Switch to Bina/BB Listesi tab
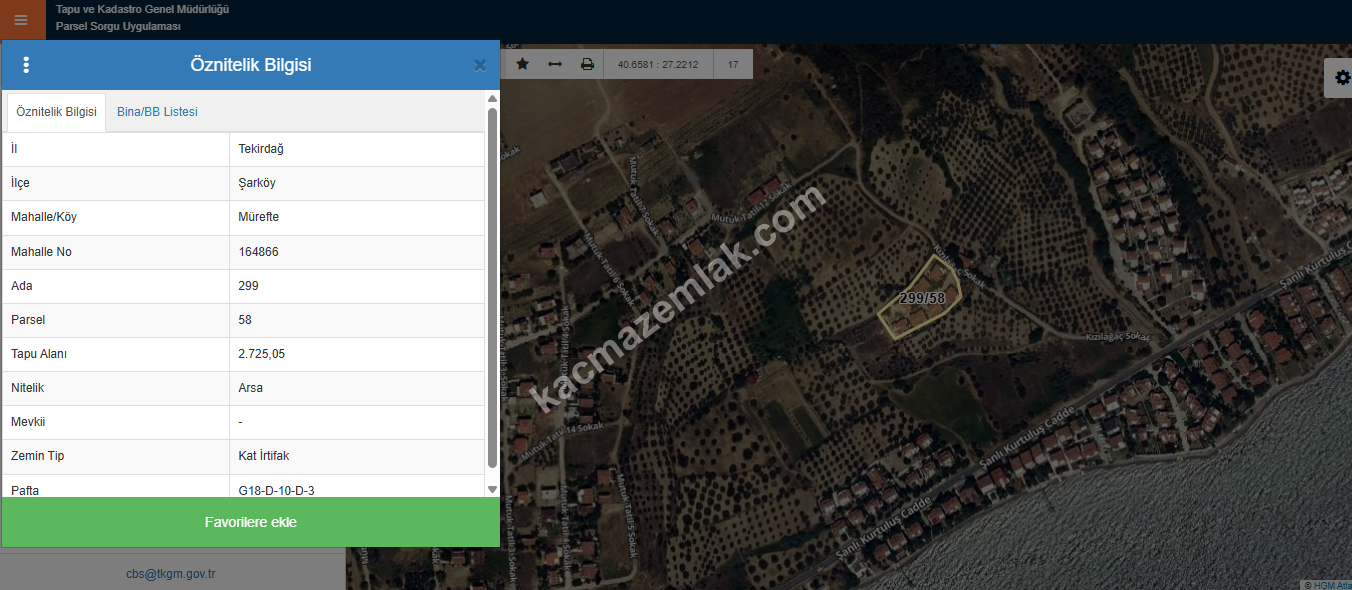The height and width of the screenshot is (590, 1352). [157, 112]
